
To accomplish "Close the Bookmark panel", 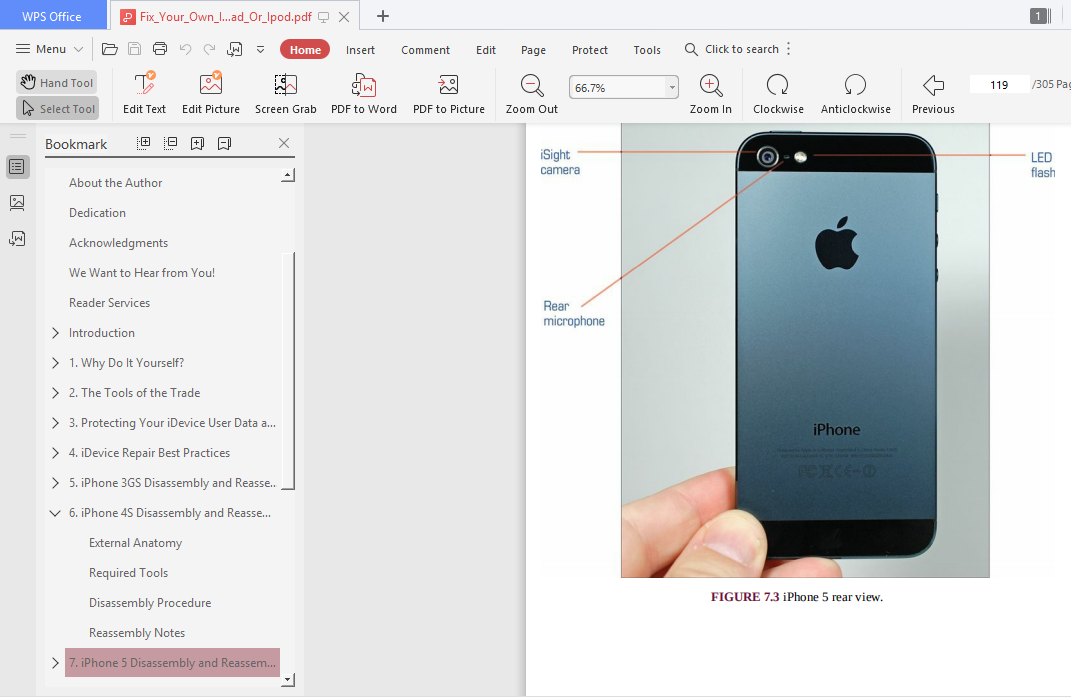I will coord(284,143).
